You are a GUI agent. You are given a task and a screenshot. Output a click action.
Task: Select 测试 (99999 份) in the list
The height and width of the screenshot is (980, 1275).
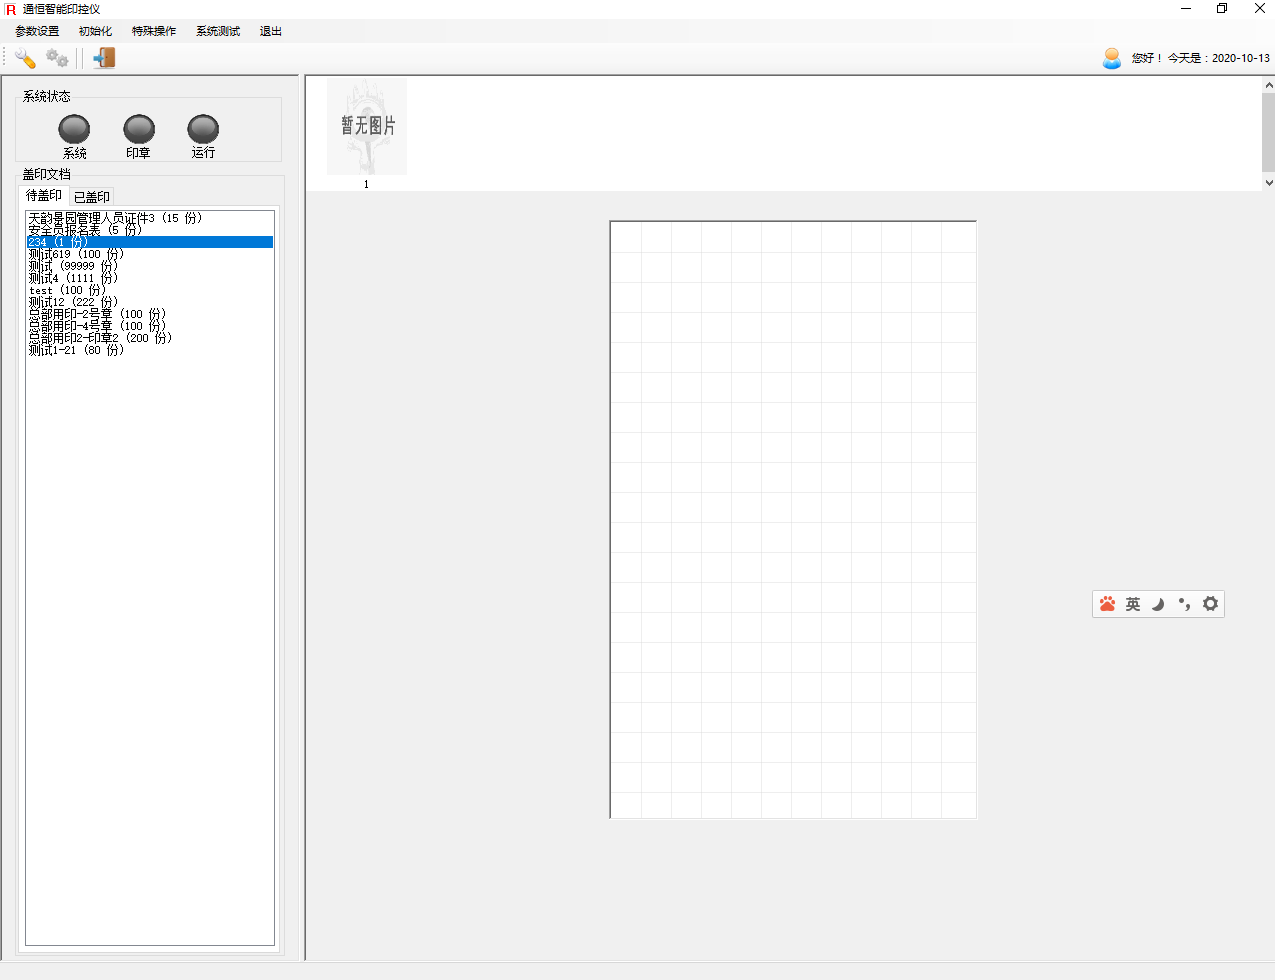coord(150,266)
